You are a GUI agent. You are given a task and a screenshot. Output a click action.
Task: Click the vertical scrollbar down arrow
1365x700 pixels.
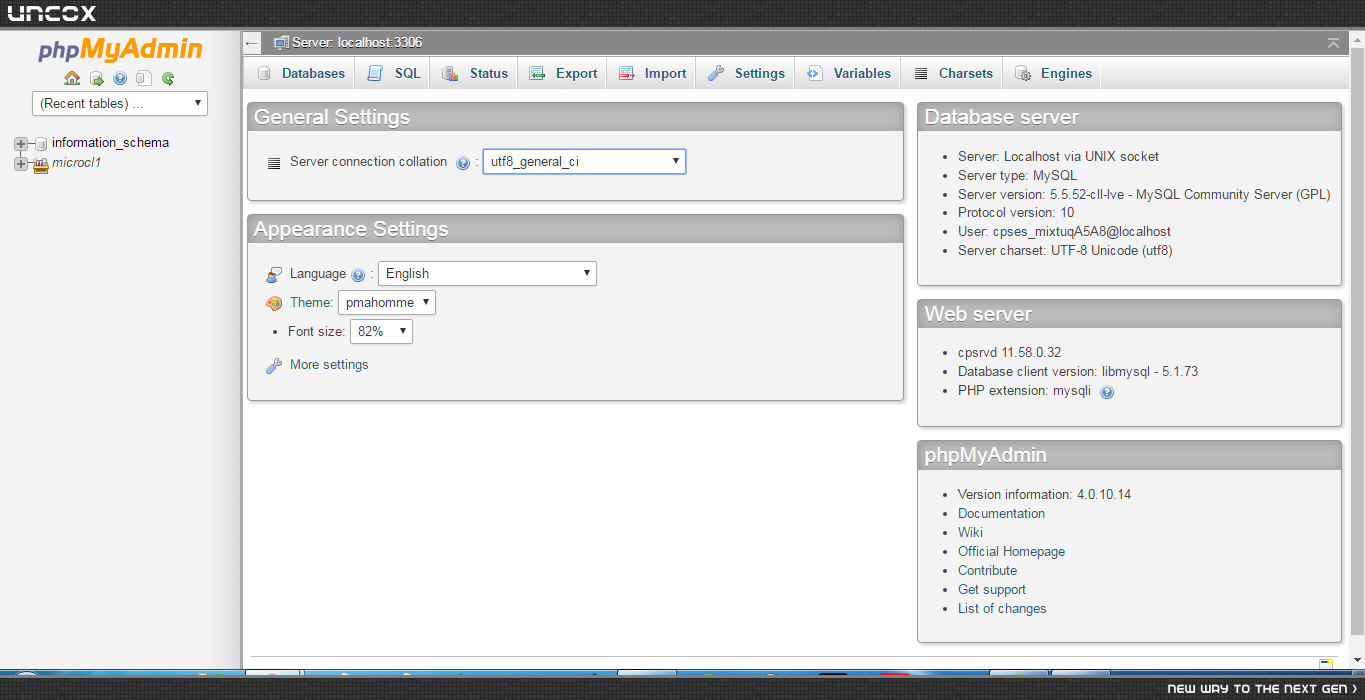tap(1356, 660)
